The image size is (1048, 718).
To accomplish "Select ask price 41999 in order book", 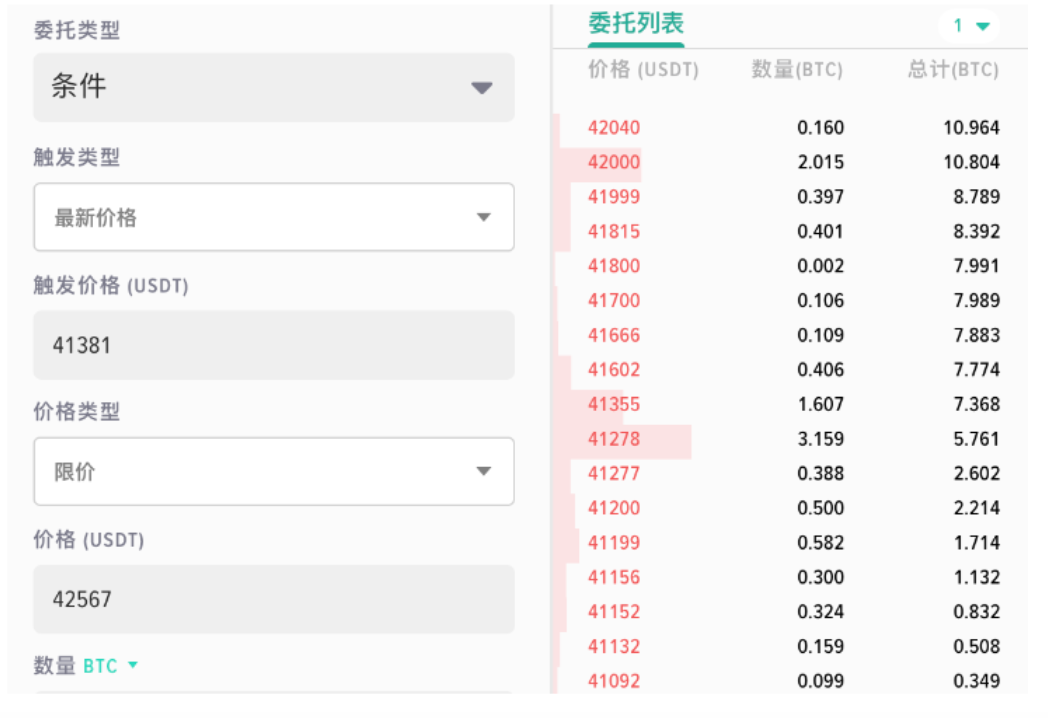I will (614, 197).
